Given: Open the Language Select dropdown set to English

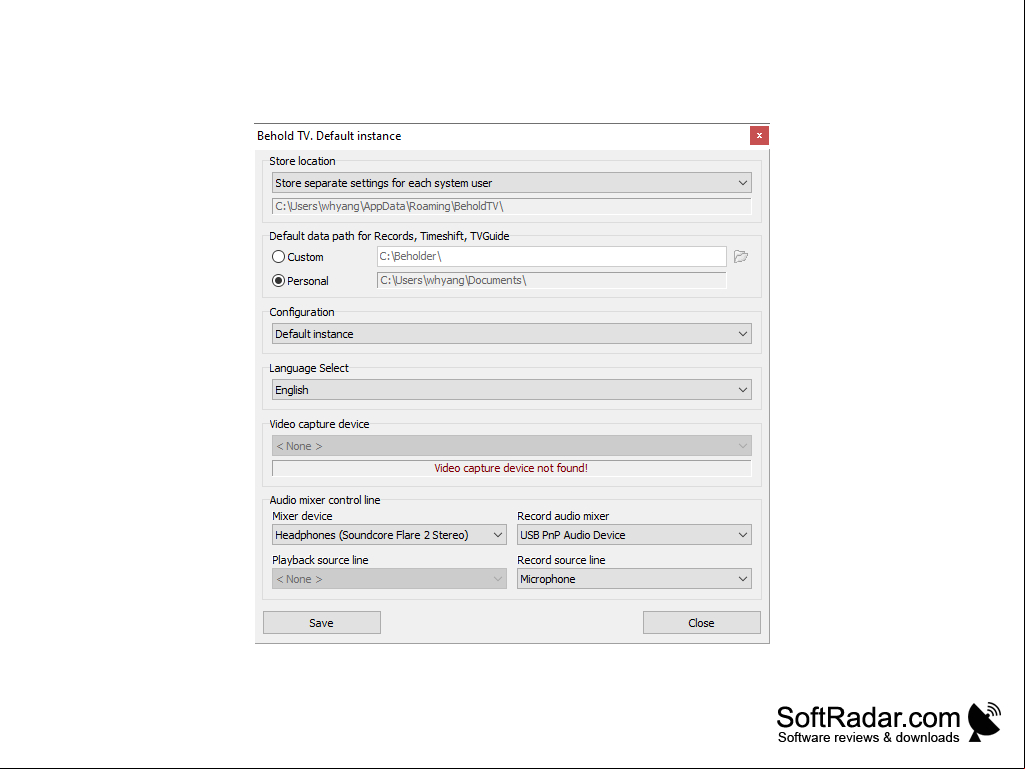Looking at the screenshot, I should pyautogui.click(x=512, y=390).
